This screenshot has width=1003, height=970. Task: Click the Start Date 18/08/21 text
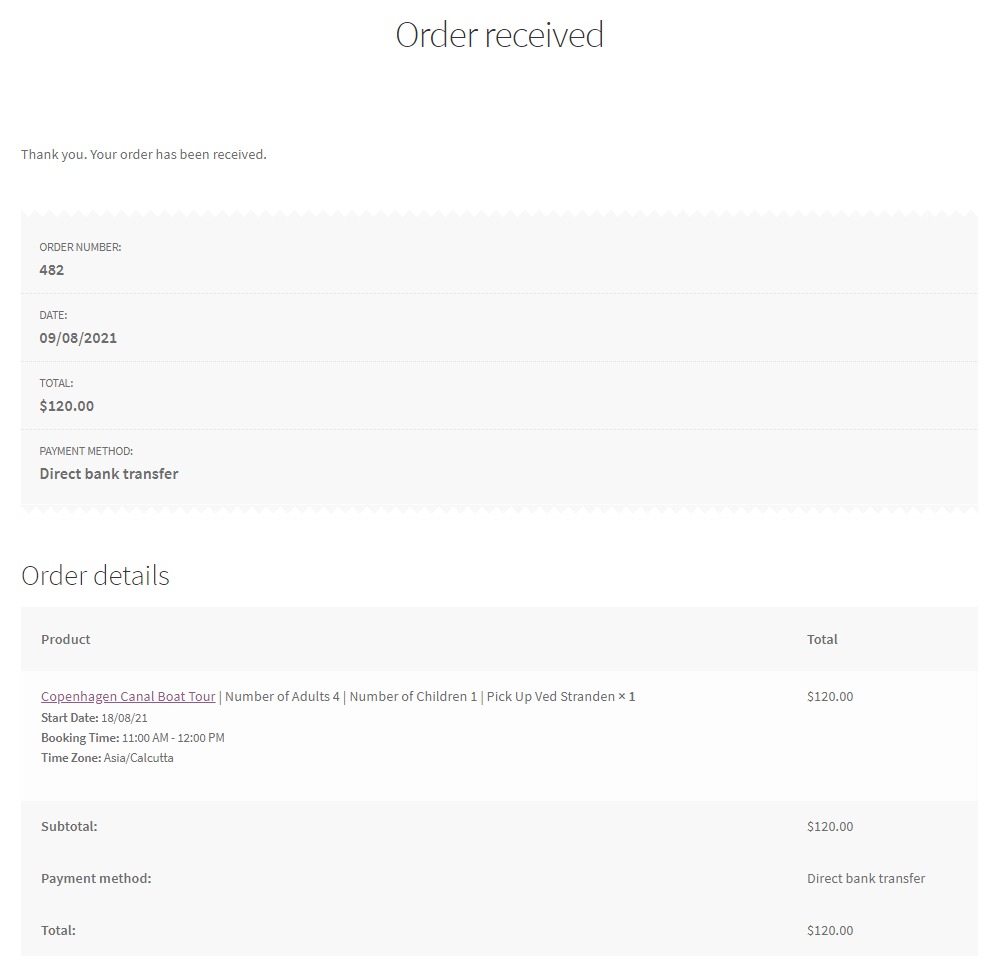pos(95,718)
